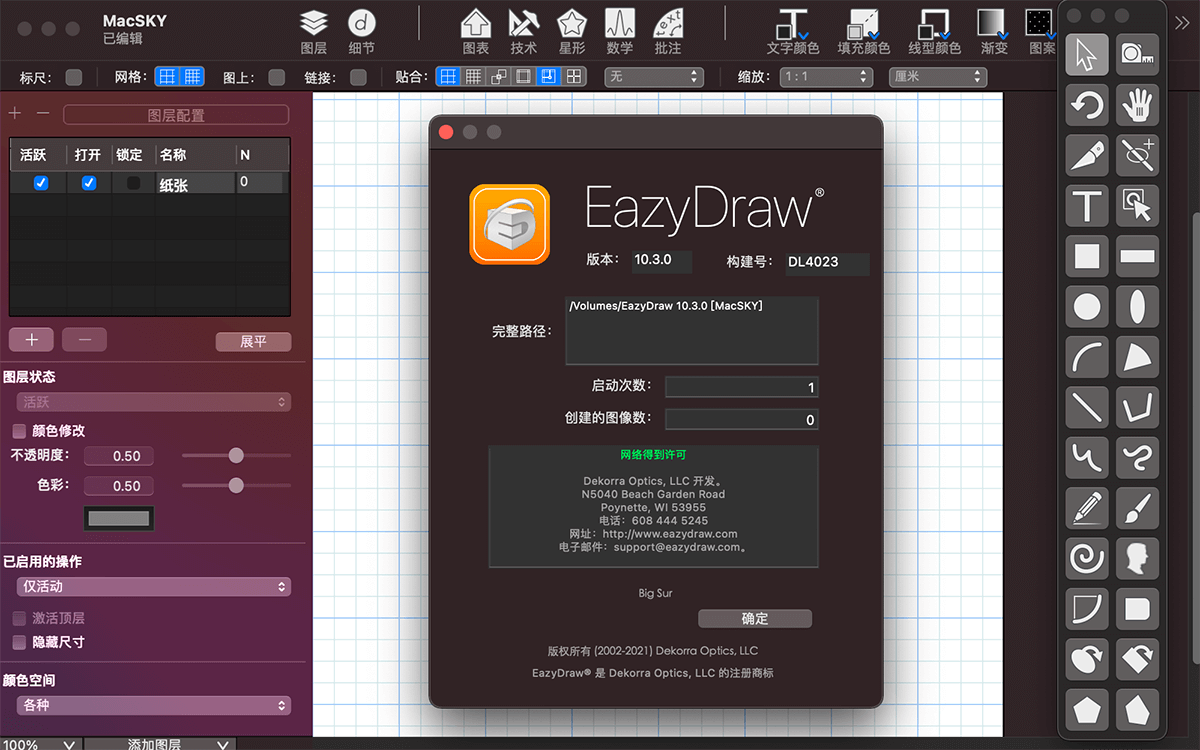Open the 数学 math tools

[x=619, y=32]
